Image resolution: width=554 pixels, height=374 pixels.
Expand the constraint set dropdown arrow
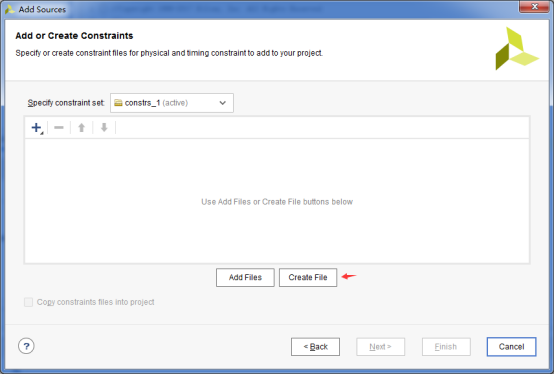[223, 103]
